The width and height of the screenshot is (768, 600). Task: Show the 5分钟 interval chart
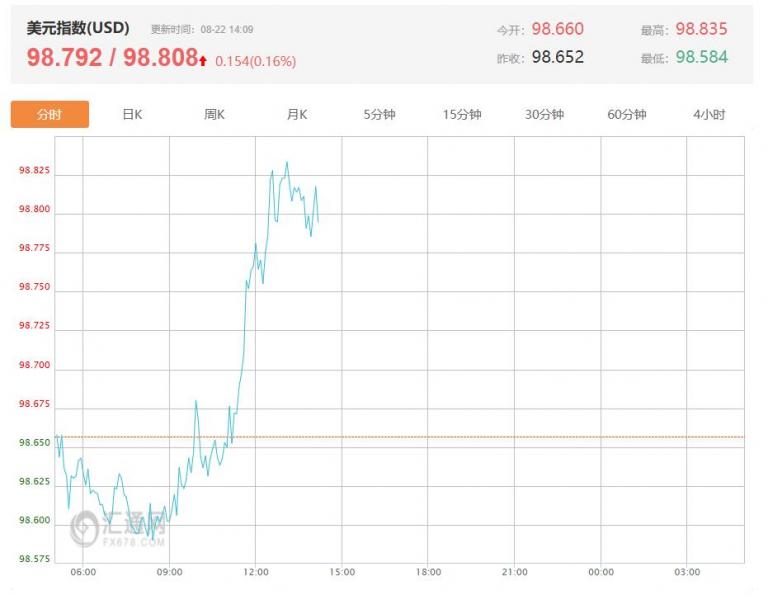(379, 114)
